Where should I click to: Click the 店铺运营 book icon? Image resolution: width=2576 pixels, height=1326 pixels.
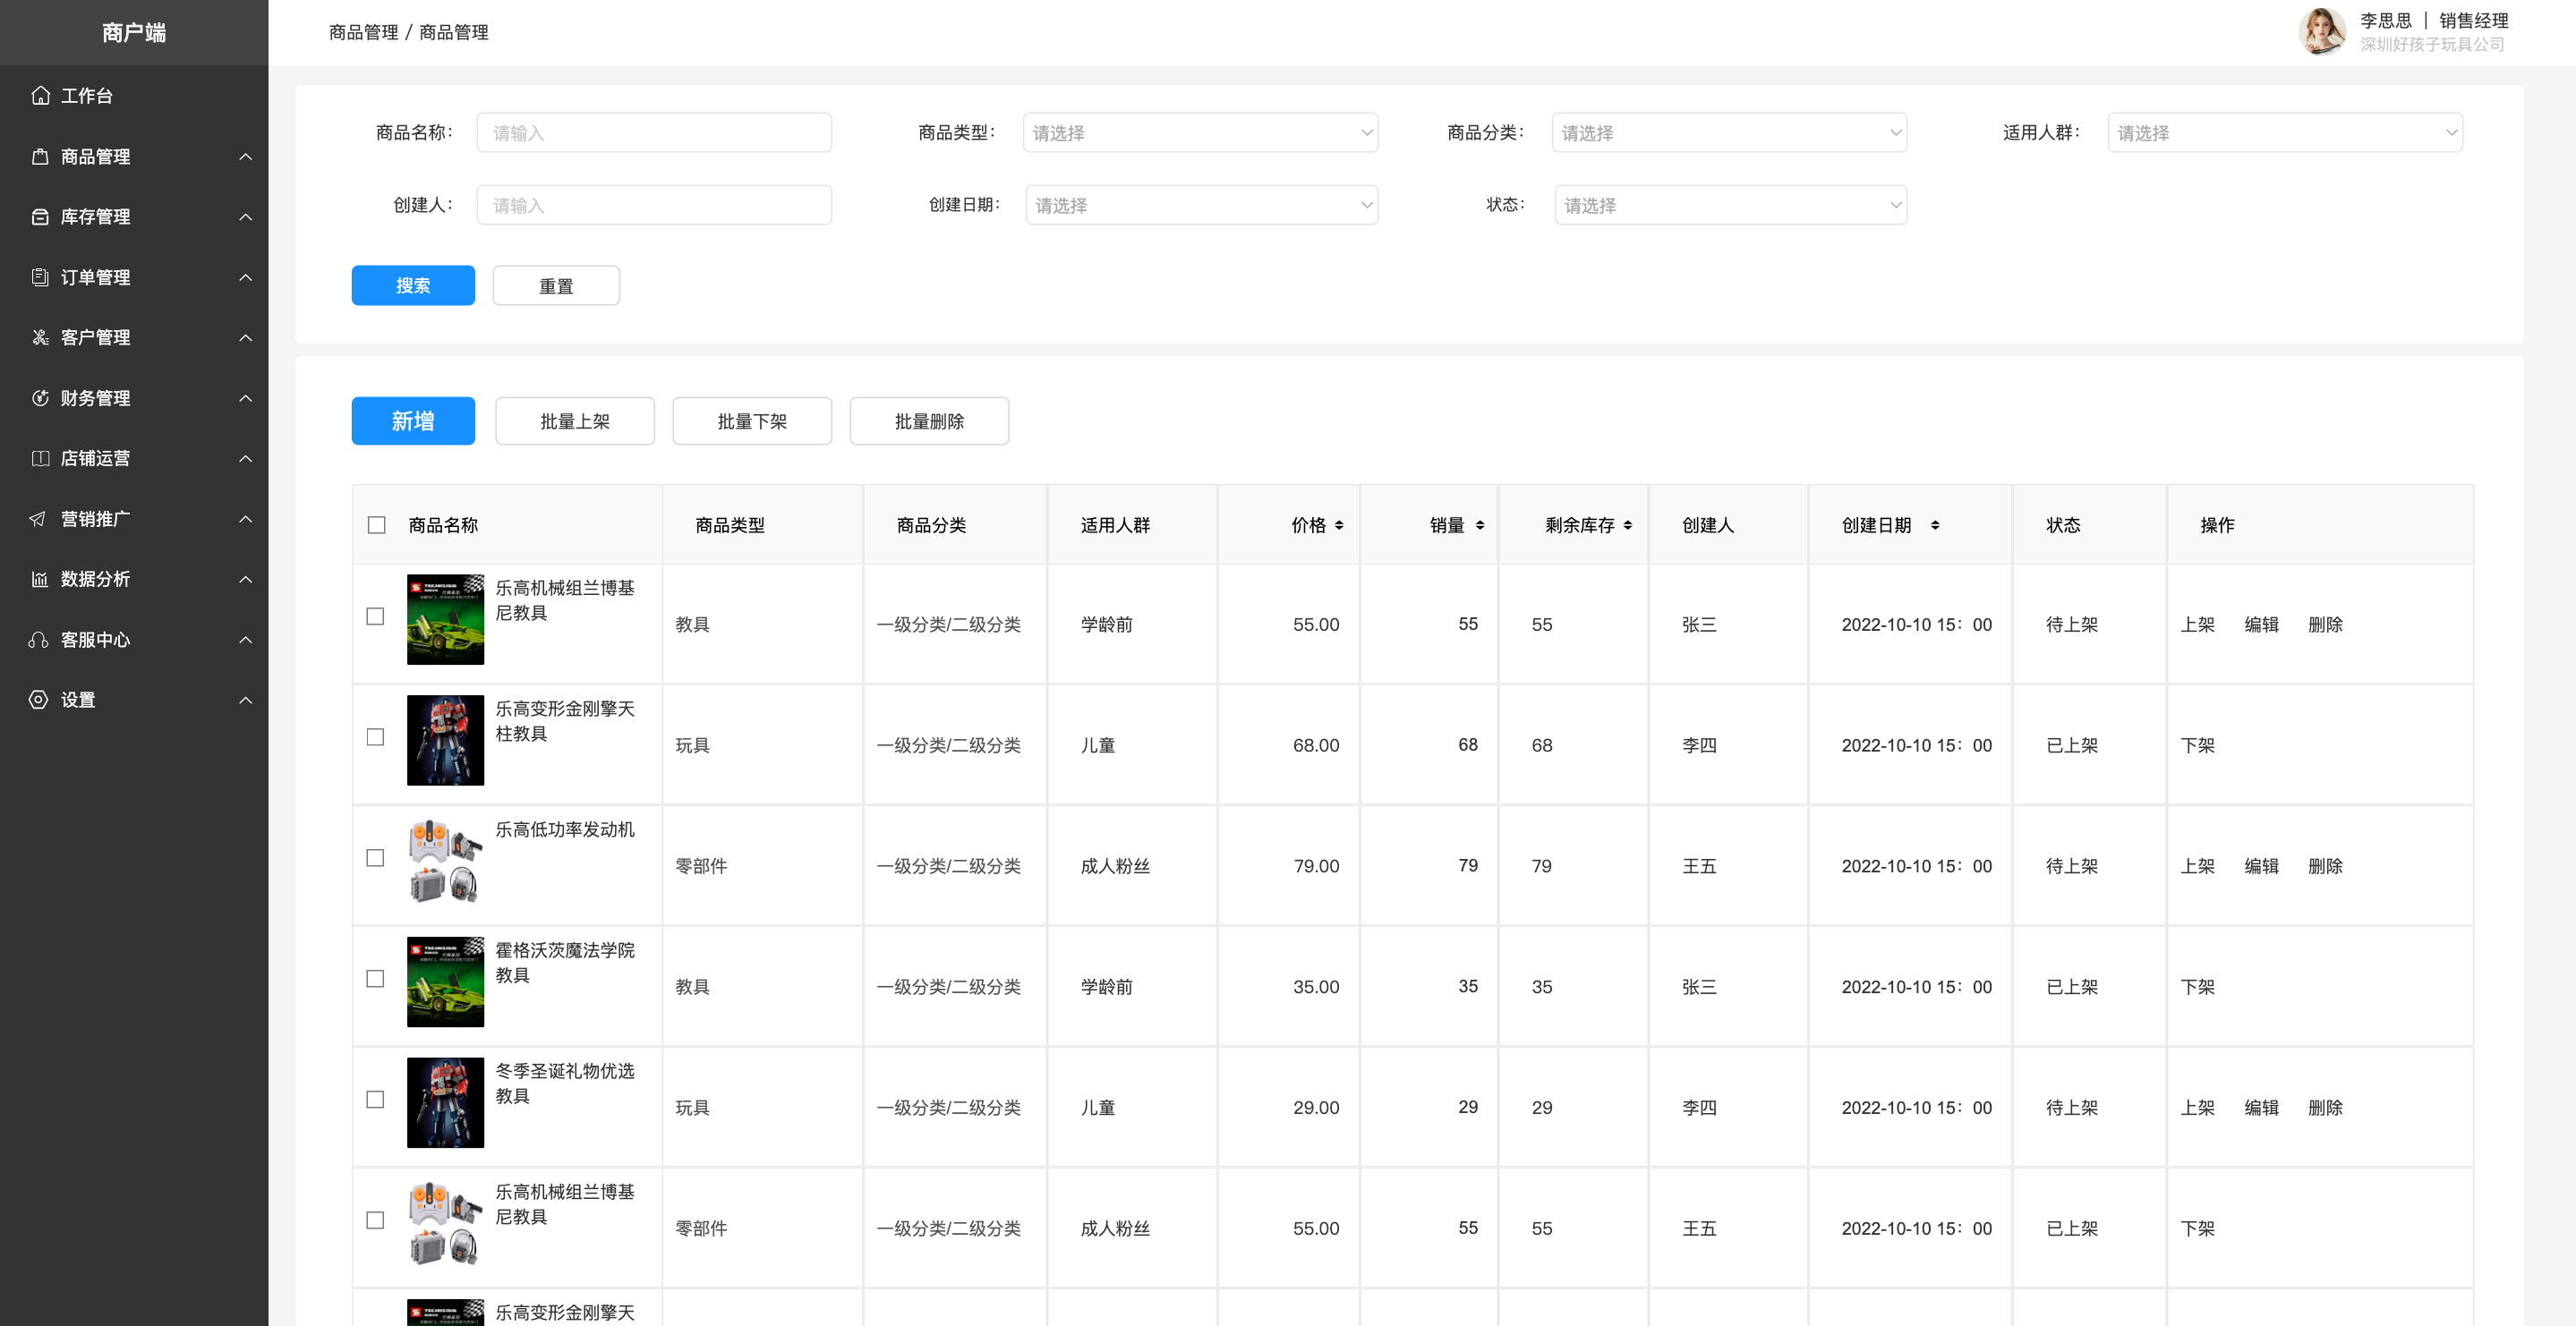click(x=40, y=458)
